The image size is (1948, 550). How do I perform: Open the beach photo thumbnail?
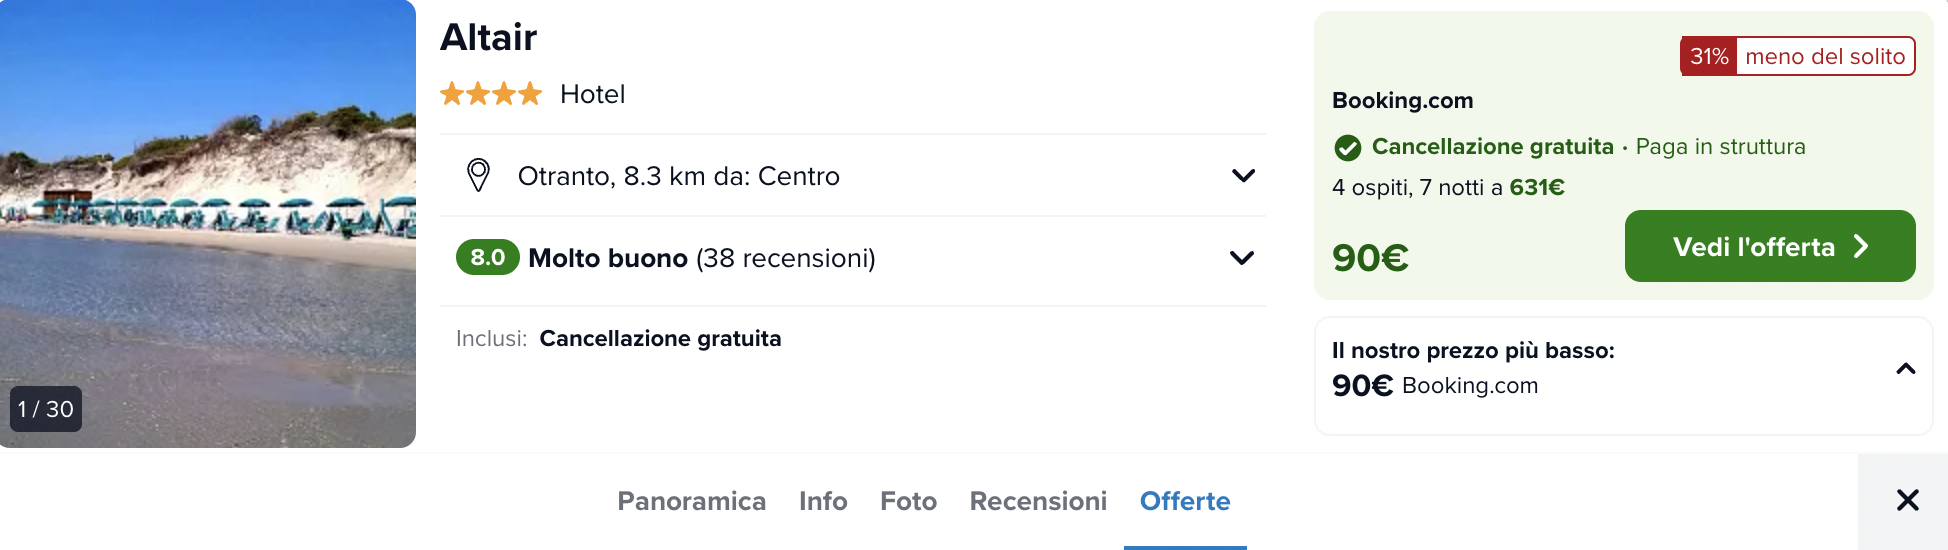(208, 224)
